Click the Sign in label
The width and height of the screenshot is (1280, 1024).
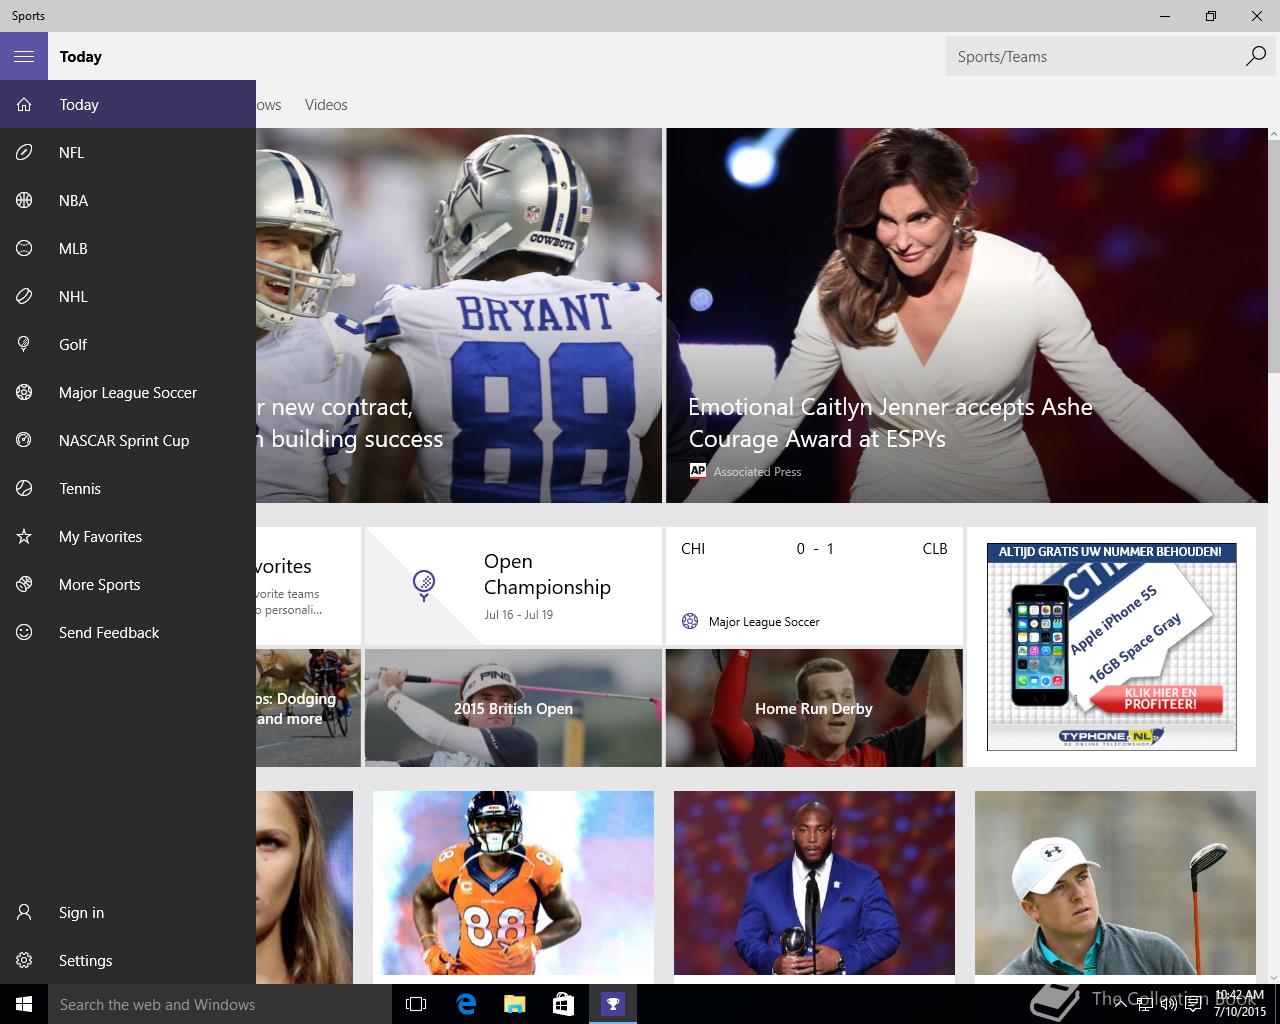coord(81,912)
